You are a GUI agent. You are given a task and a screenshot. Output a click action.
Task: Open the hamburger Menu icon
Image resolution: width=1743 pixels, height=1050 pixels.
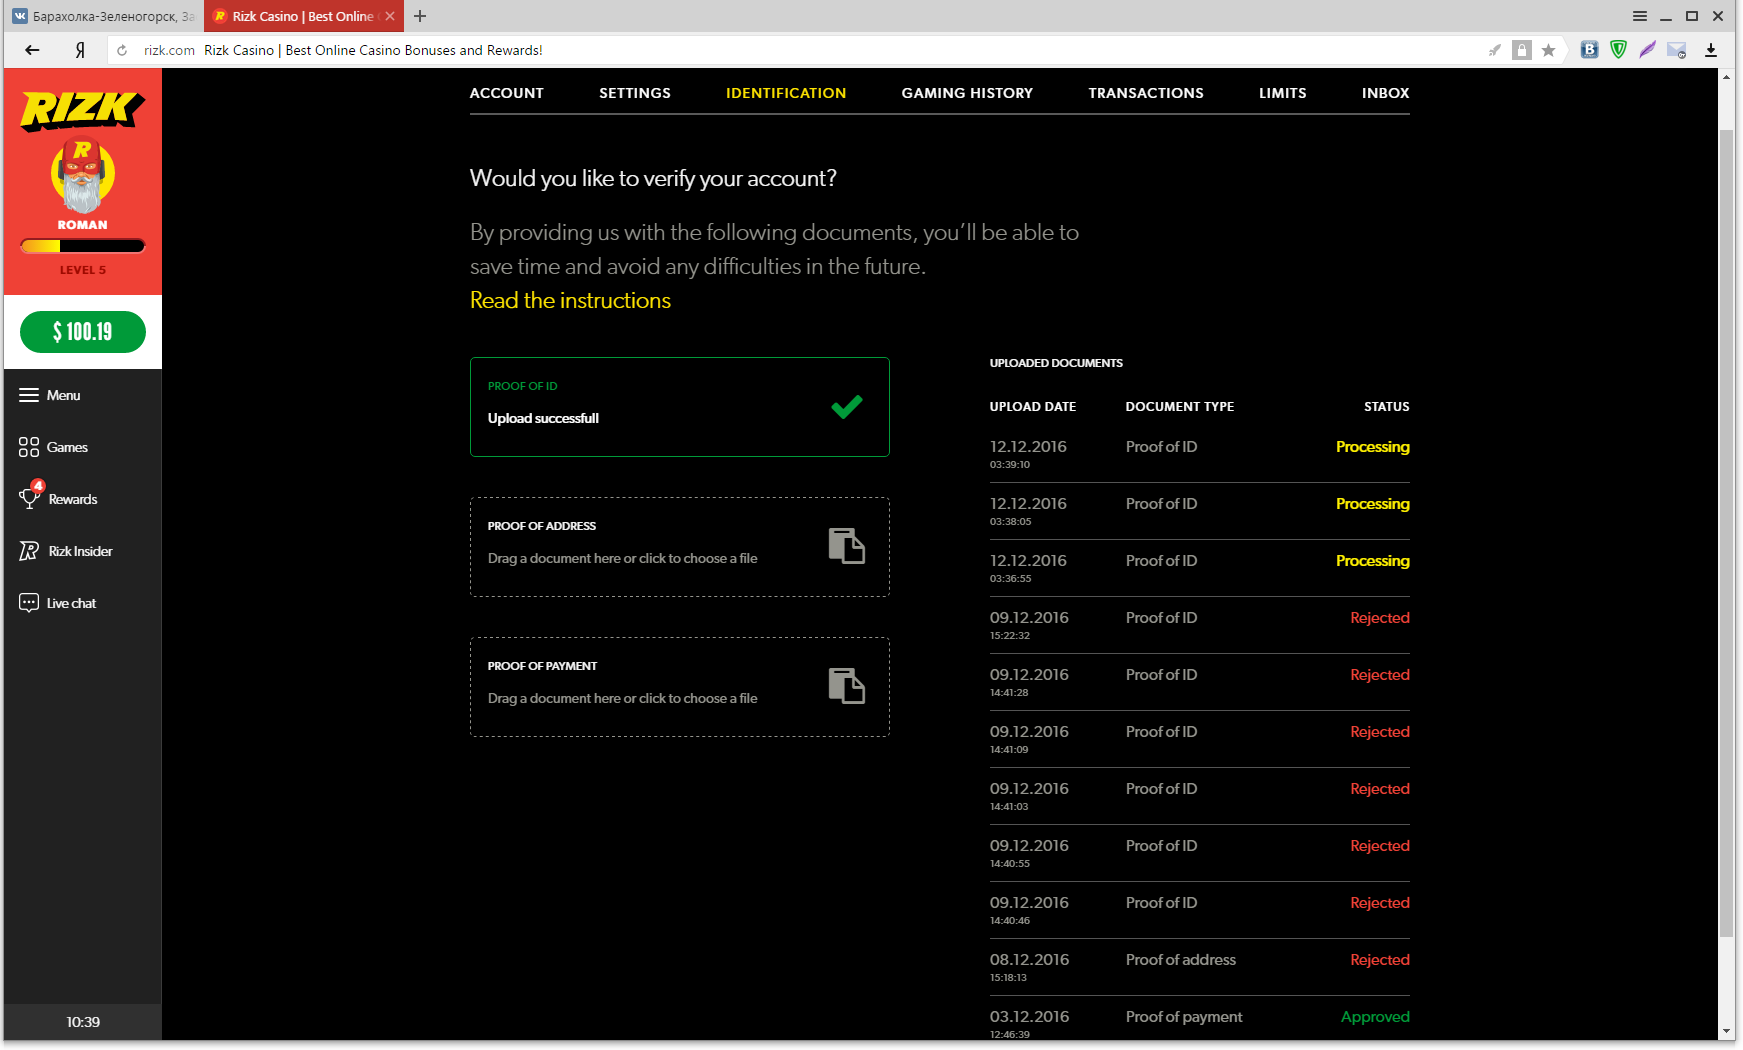click(29, 395)
